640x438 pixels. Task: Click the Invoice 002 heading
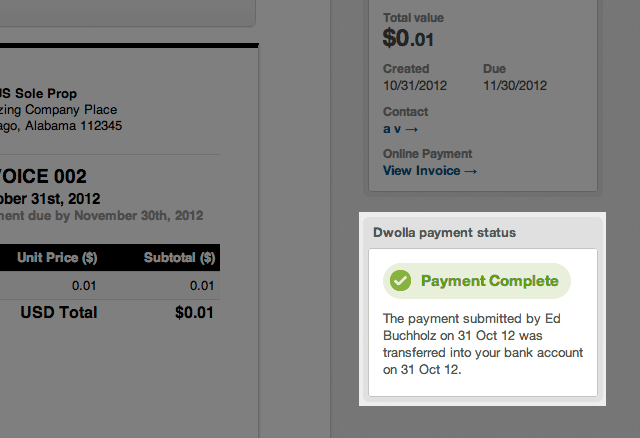point(44,177)
